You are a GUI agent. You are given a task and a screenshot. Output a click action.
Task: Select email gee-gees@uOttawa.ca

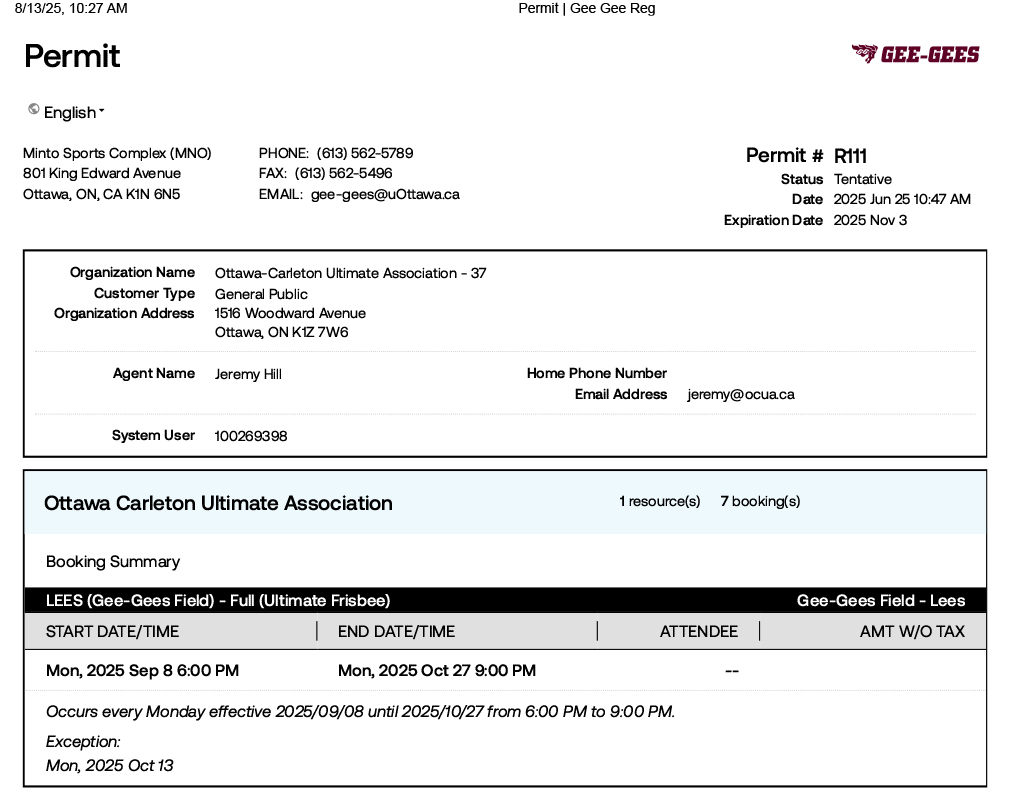[385, 194]
